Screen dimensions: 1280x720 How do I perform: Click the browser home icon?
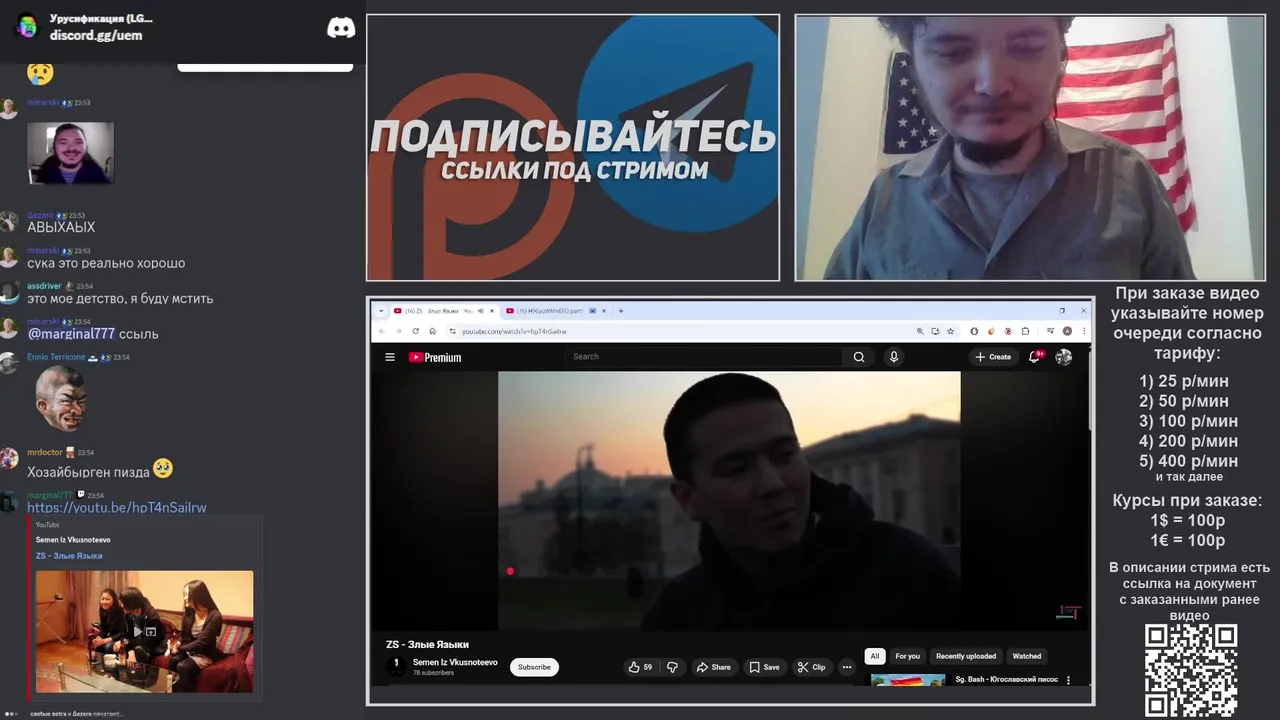[x=432, y=331]
